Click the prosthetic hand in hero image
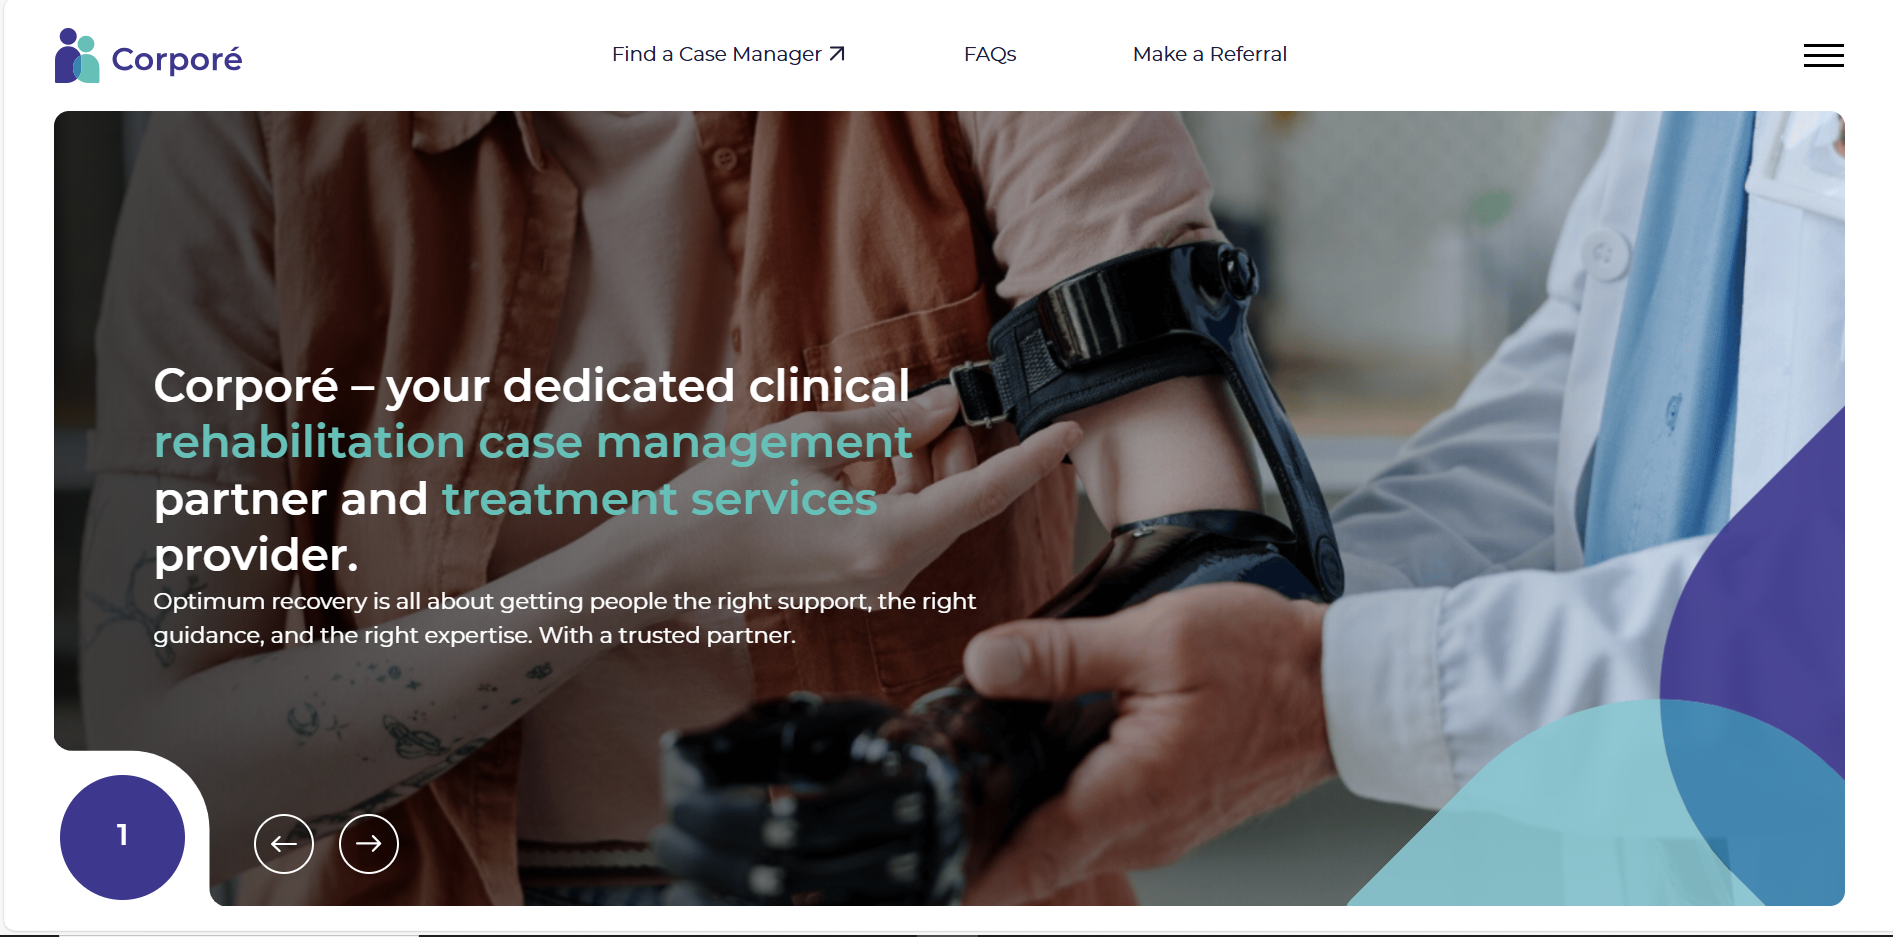Image resolution: width=1893 pixels, height=937 pixels. tap(830, 790)
